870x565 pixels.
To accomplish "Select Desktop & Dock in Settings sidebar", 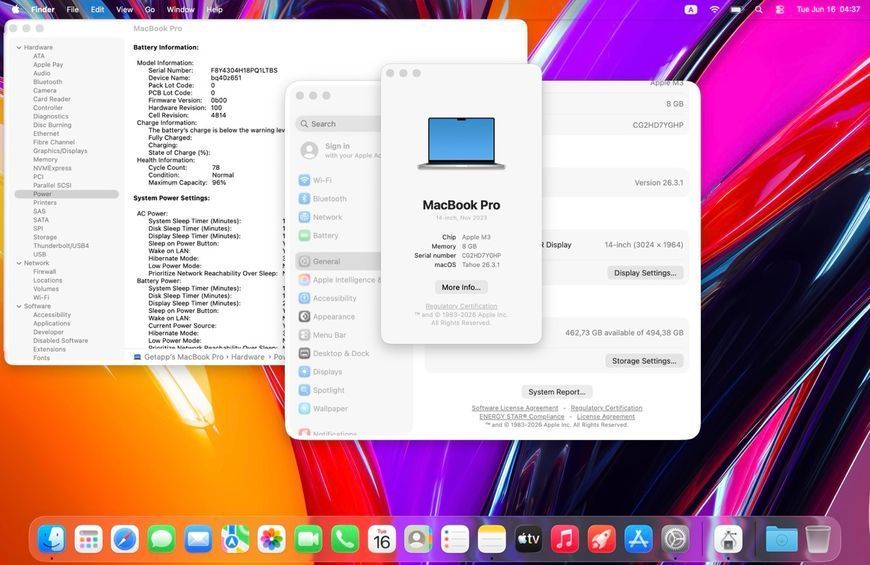I will coord(340,353).
